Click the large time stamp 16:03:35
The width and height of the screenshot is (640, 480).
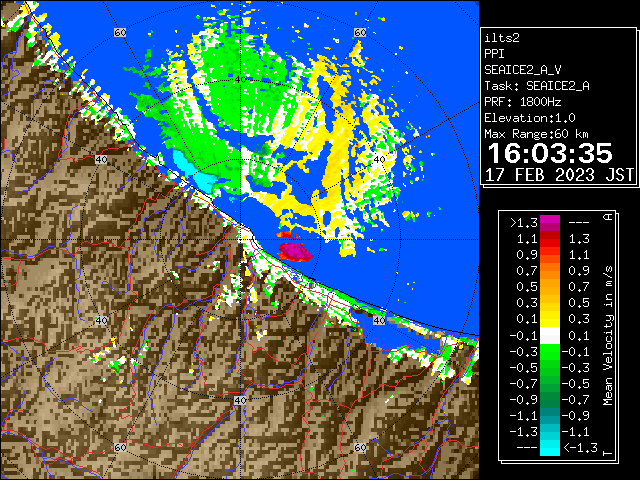tap(550, 153)
